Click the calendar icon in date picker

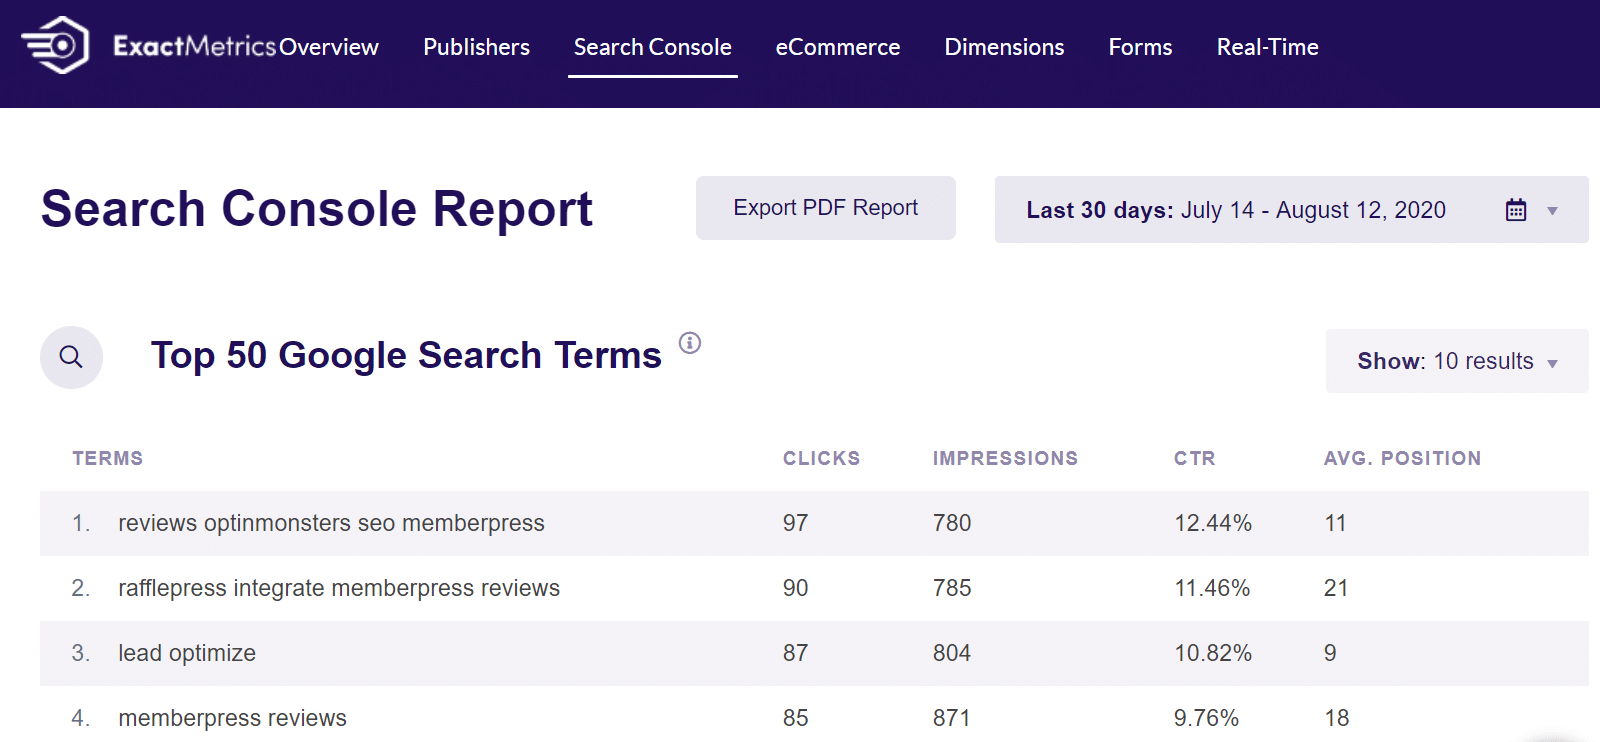tap(1516, 210)
